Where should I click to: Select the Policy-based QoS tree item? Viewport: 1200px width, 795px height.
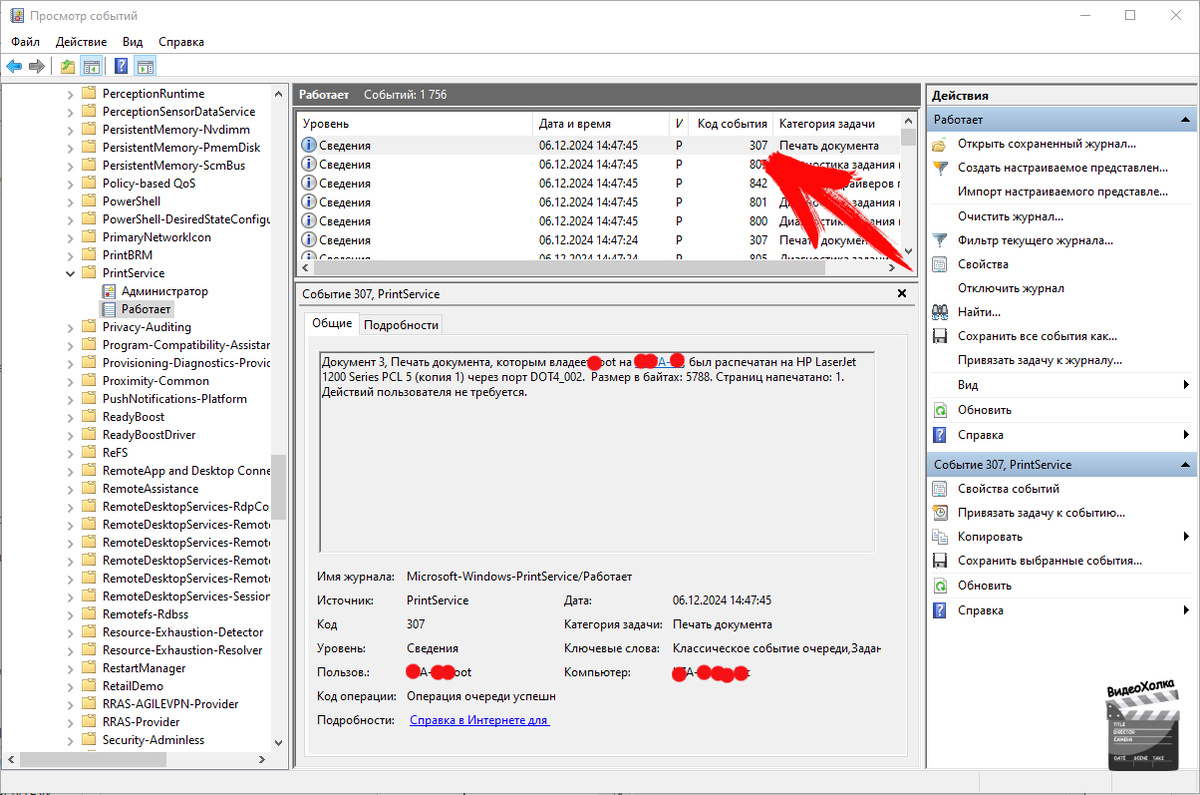pyautogui.click(x=149, y=183)
